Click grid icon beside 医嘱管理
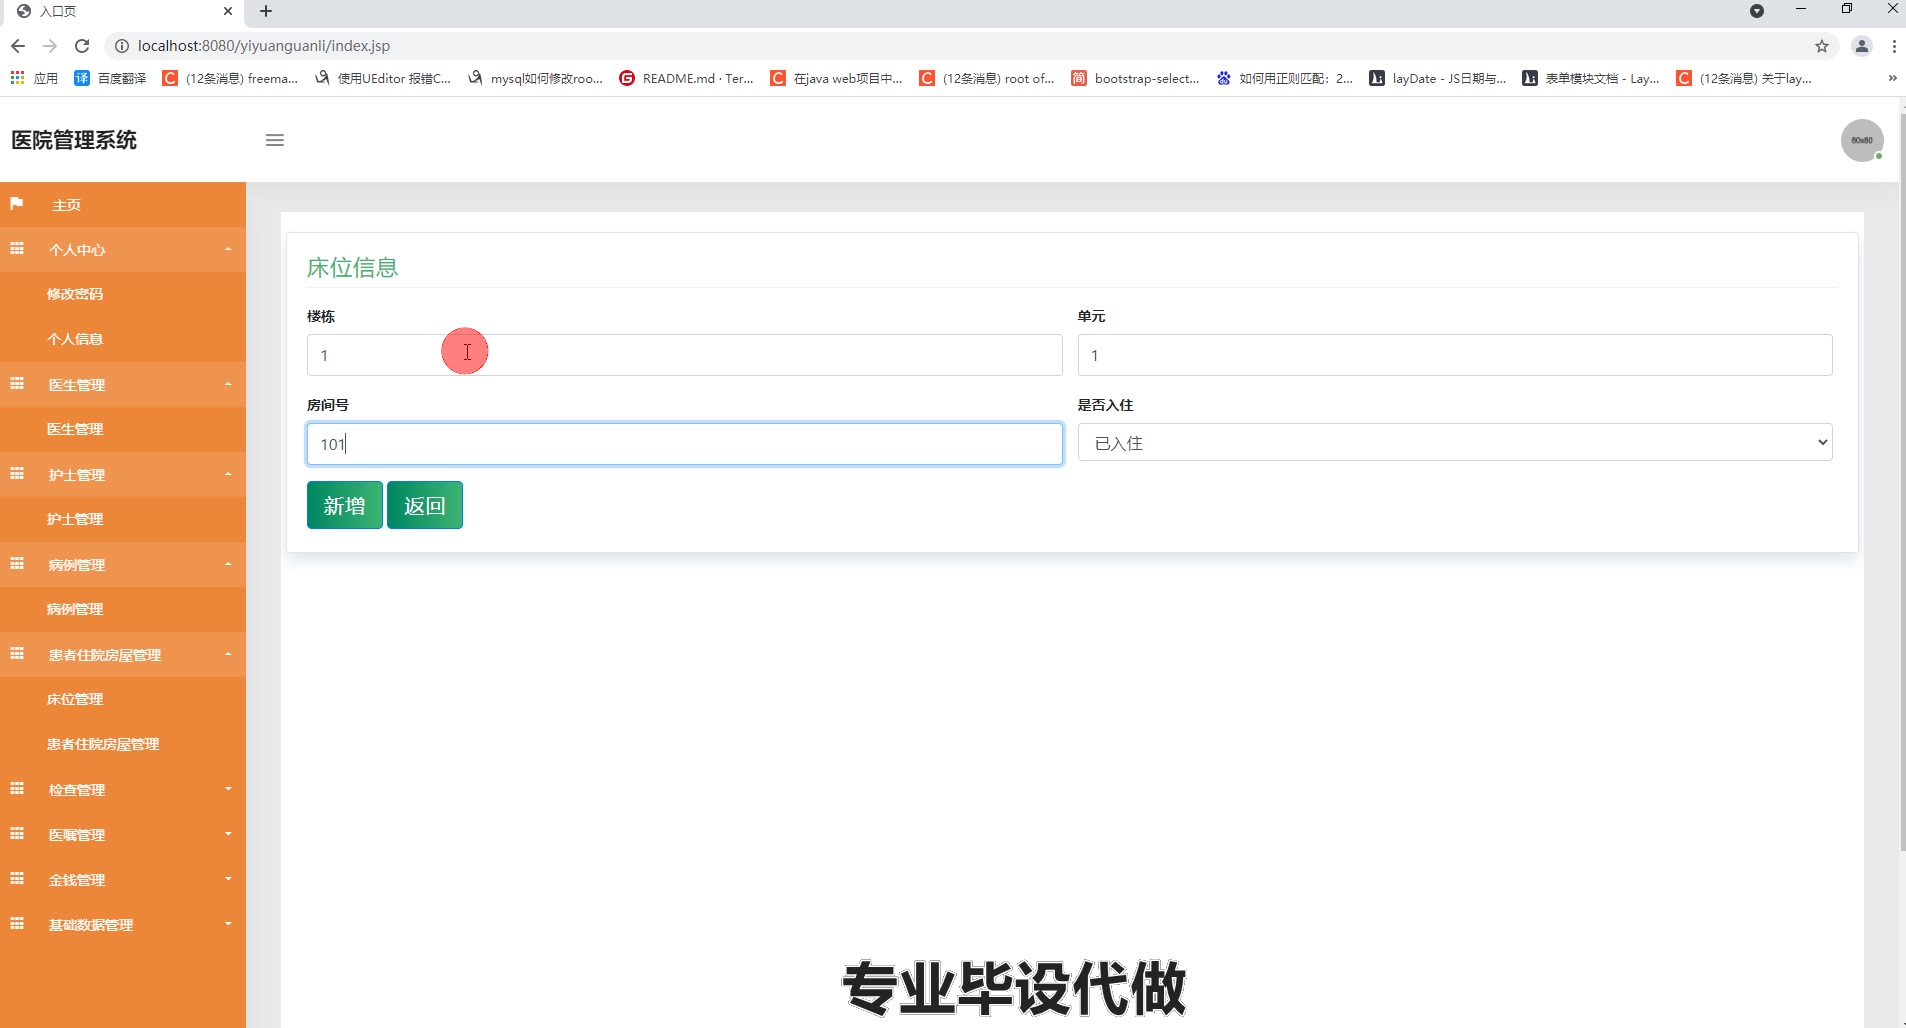This screenshot has width=1906, height=1028. tap(17, 833)
